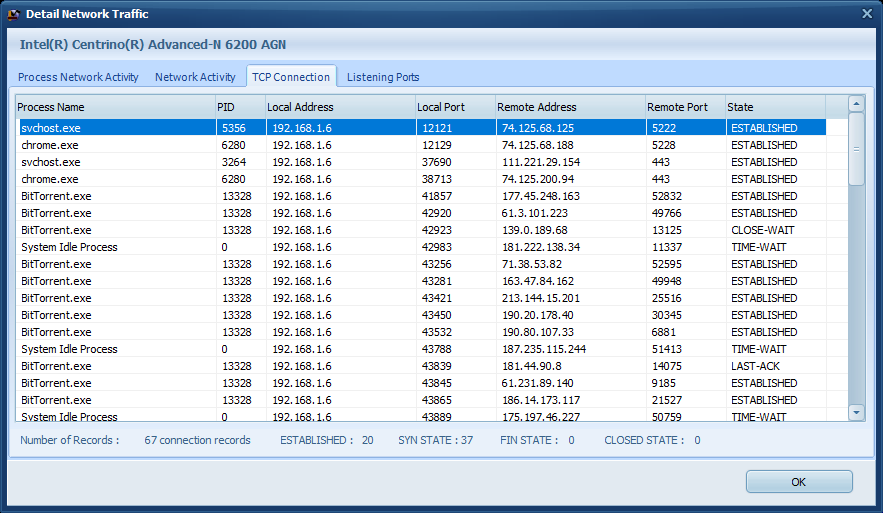Click Intel Centrino Advanced-N 6200 AGN heading
883x513 pixels.
153,44
